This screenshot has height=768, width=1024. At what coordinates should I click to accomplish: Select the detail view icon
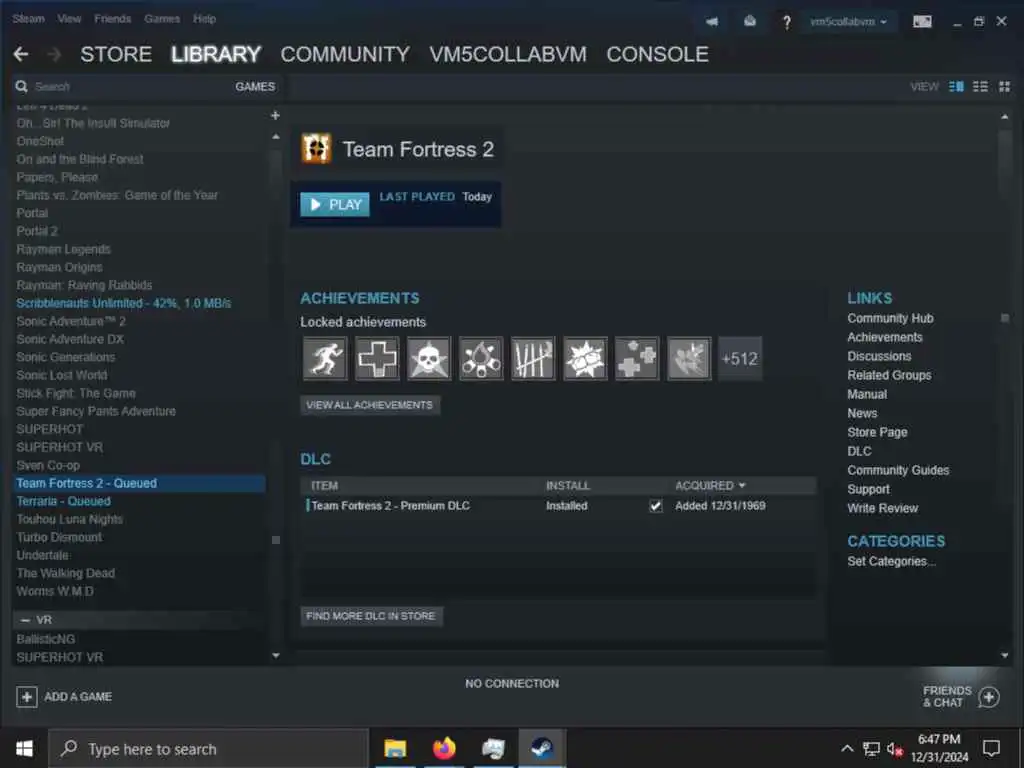pos(956,86)
